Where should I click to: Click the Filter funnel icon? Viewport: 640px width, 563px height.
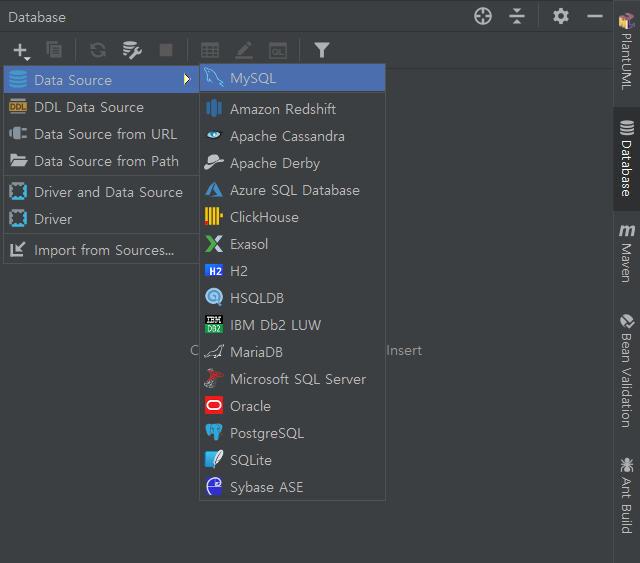322,50
